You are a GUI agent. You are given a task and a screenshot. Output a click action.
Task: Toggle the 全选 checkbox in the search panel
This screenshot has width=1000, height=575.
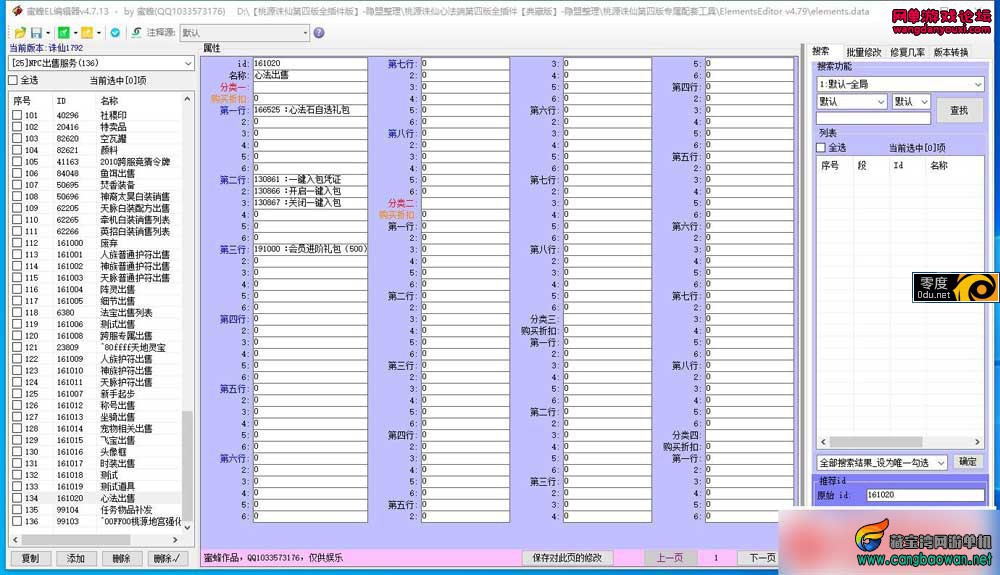point(821,148)
